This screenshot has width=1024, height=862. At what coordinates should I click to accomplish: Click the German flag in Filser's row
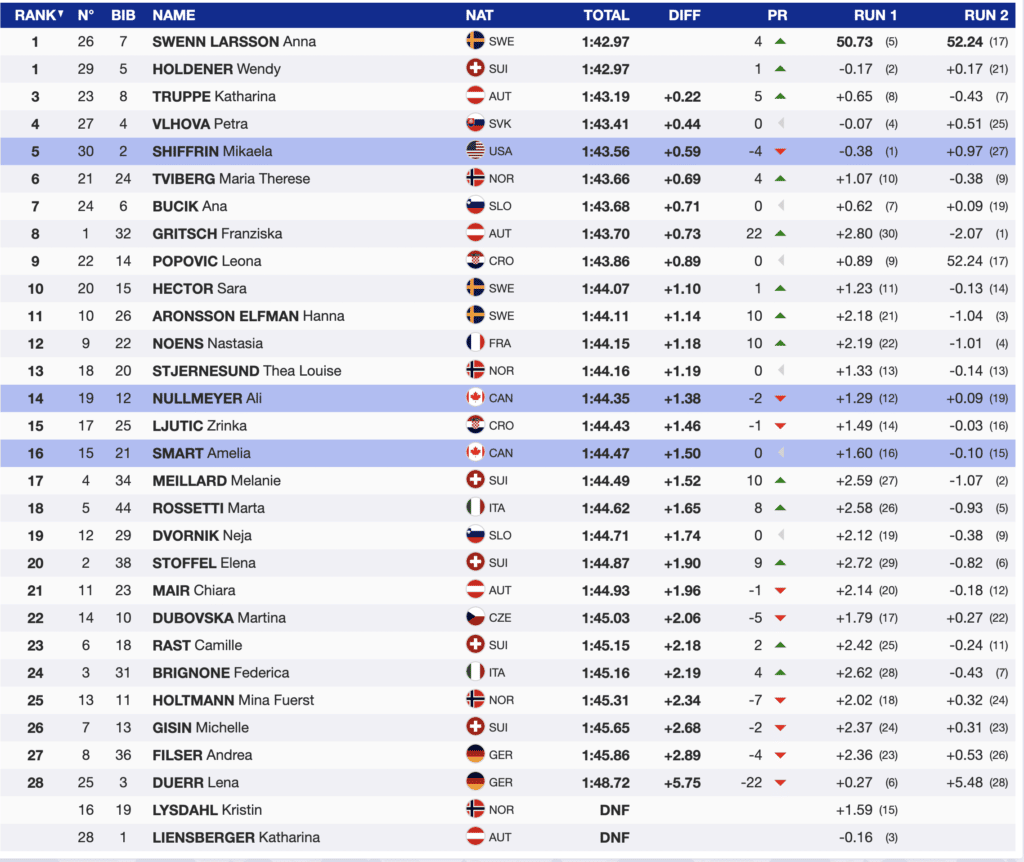point(476,755)
